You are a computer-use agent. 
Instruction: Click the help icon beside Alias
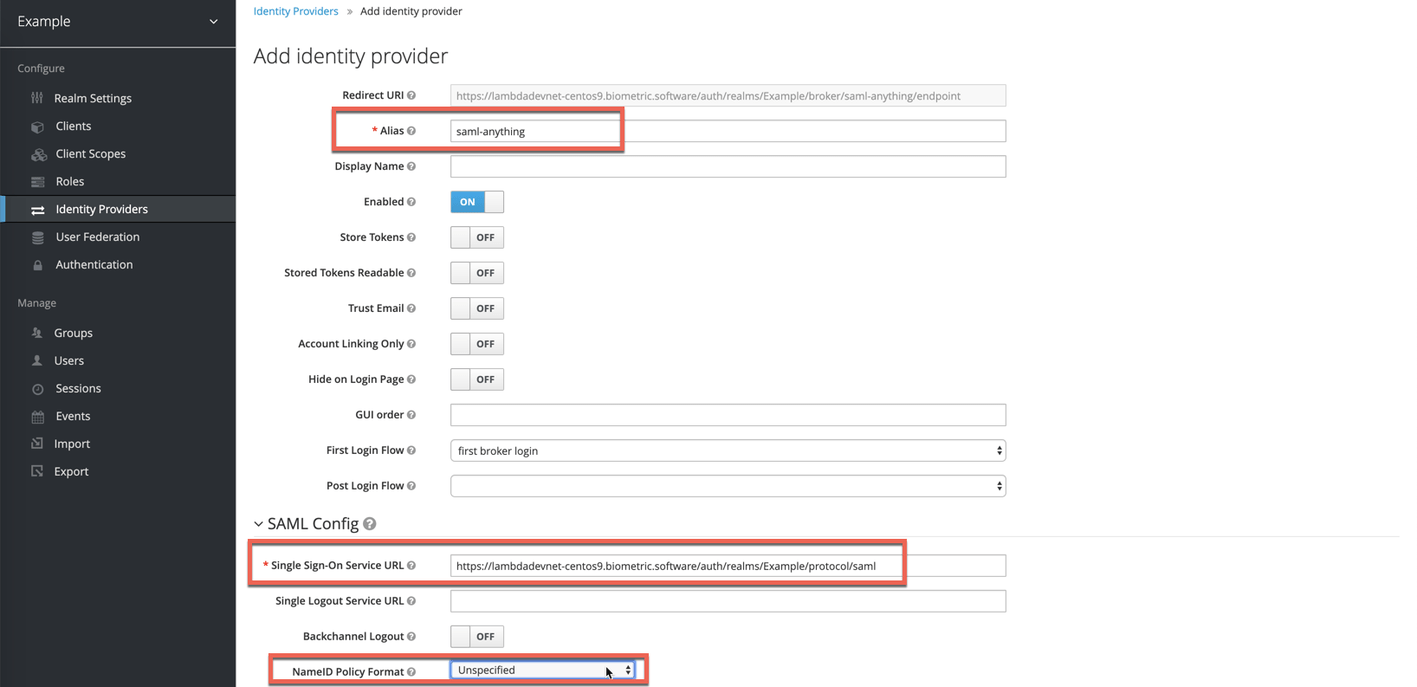pyautogui.click(x=409, y=130)
